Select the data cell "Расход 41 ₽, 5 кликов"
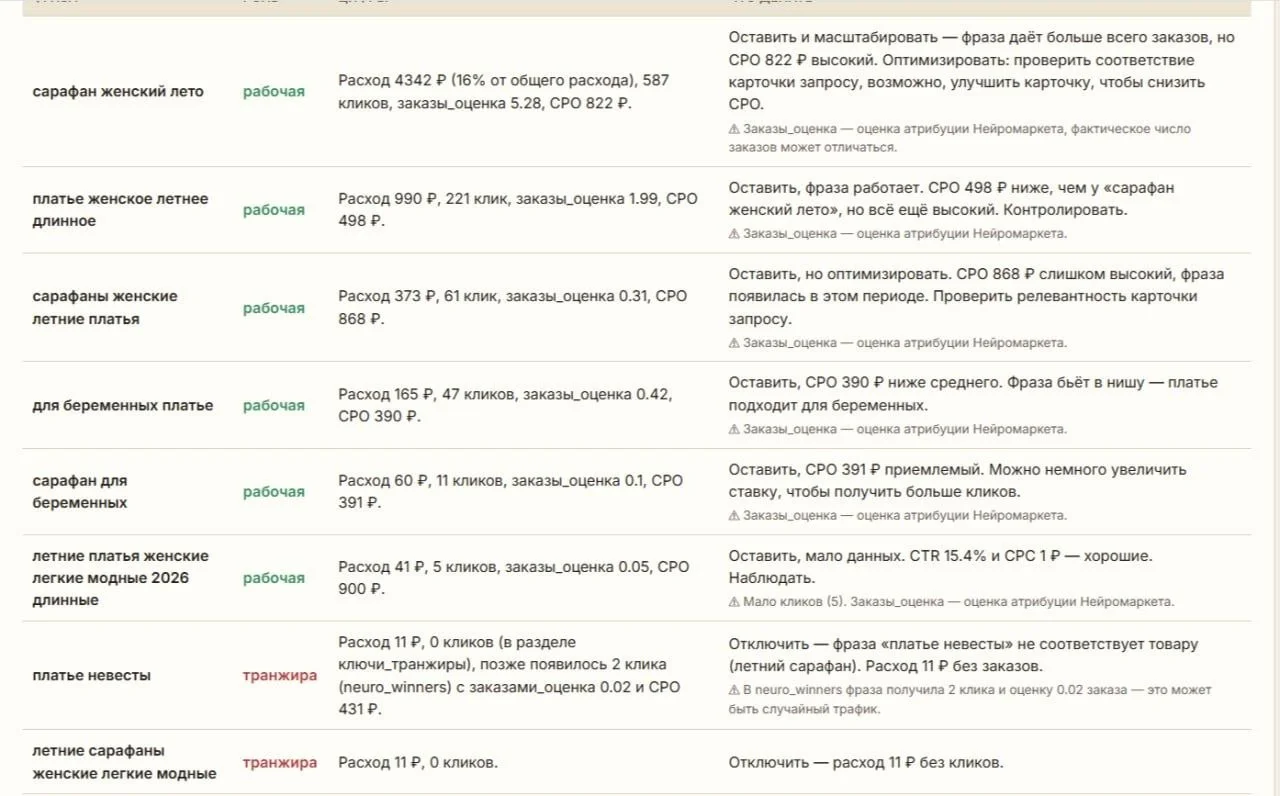Screen dimensions: 1280x796 click(x=514, y=578)
